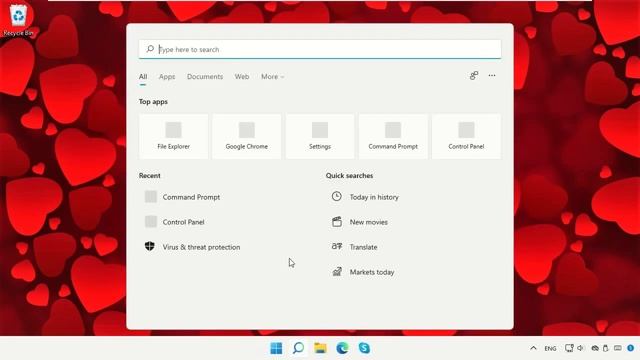640x360 pixels.
Task: Click the 'Type here to search' field
Action: coord(320,49)
